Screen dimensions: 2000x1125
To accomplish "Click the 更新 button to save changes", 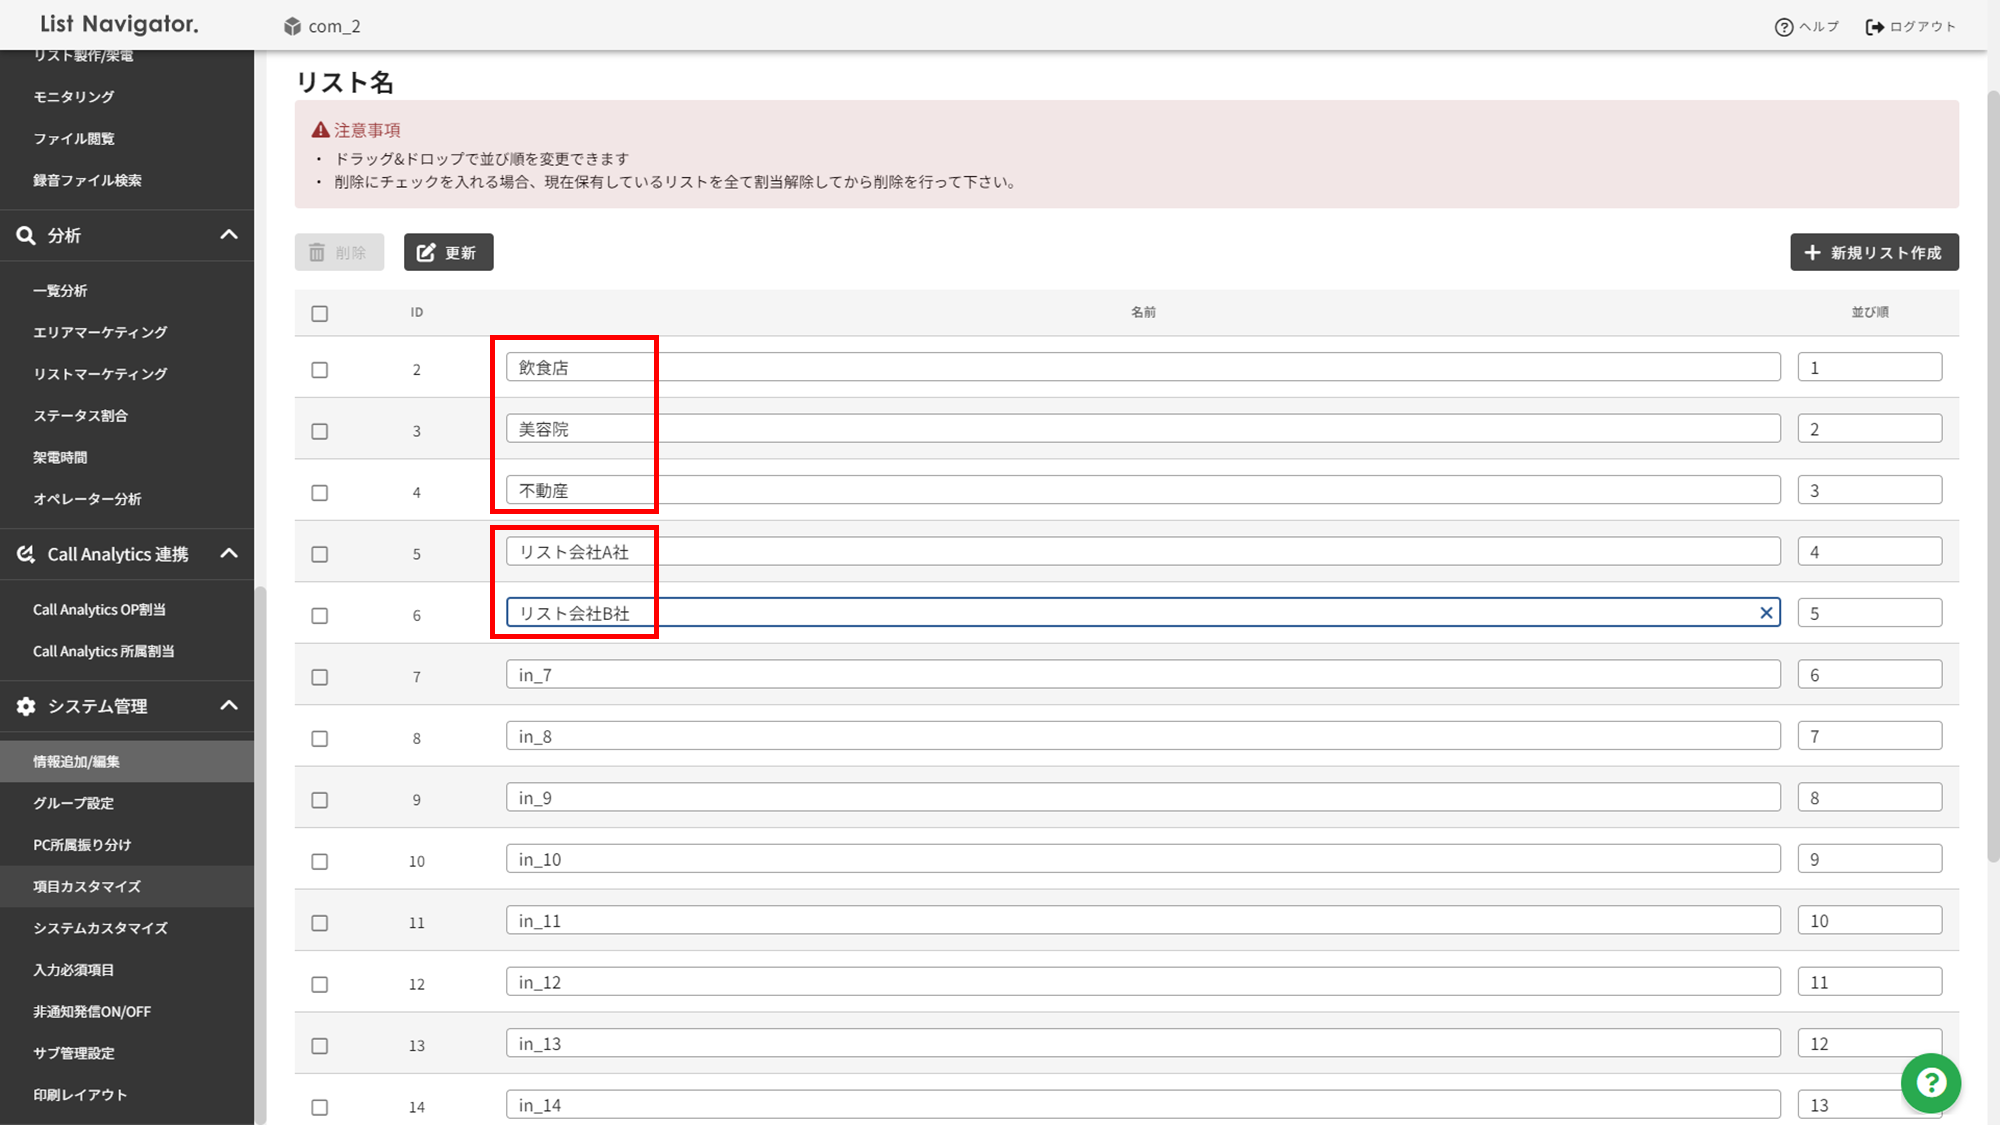I will pyautogui.click(x=448, y=253).
